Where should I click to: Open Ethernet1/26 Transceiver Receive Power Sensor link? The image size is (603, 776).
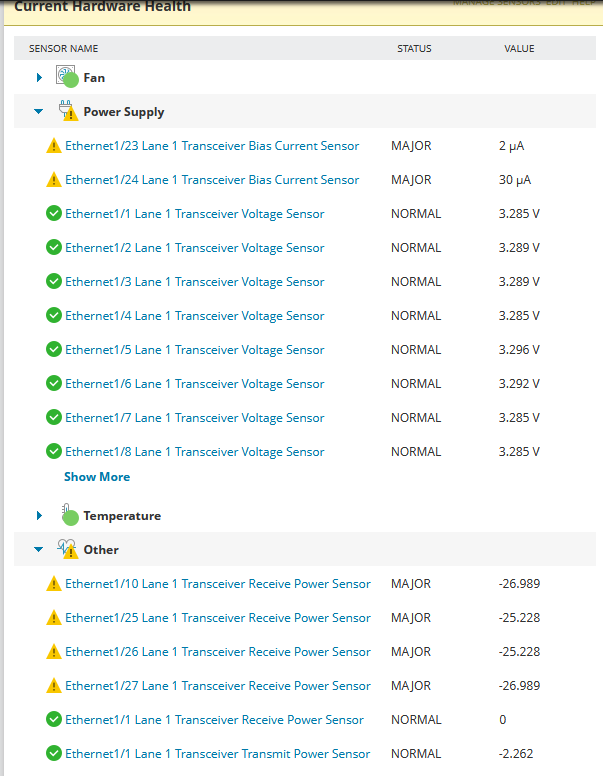(x=218, y=652)
